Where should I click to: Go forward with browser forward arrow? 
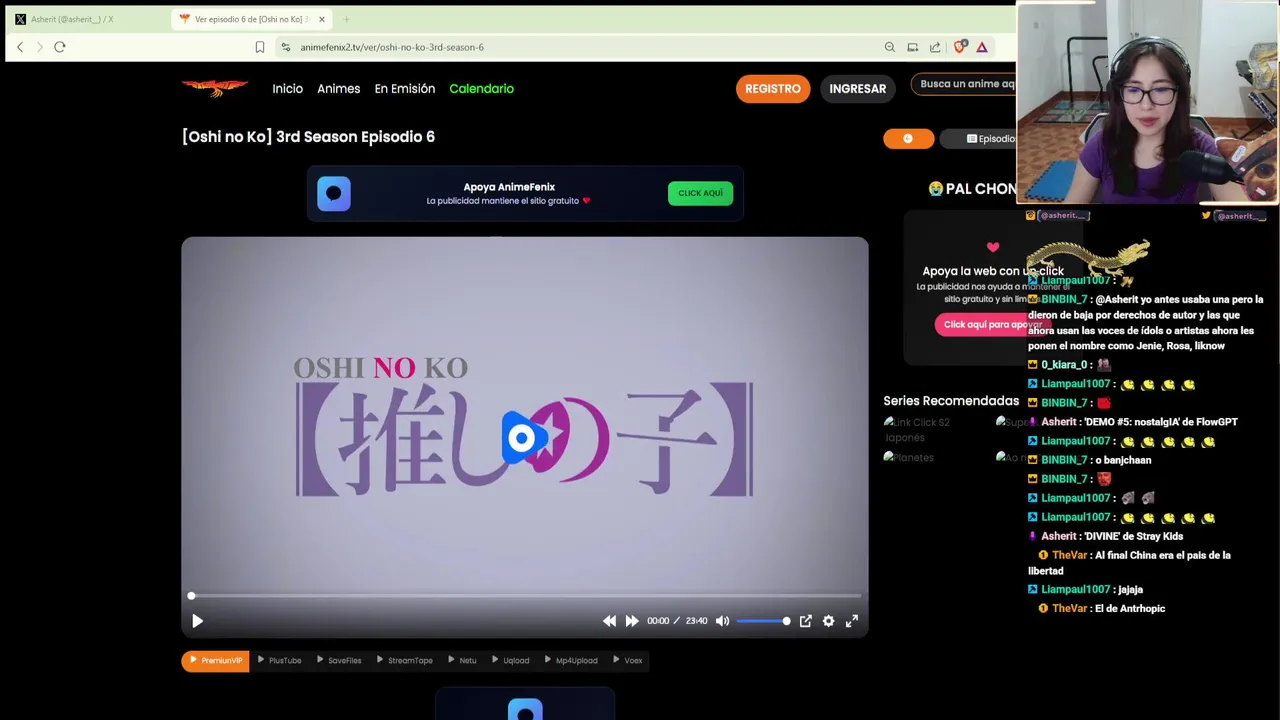coord(39,47)
